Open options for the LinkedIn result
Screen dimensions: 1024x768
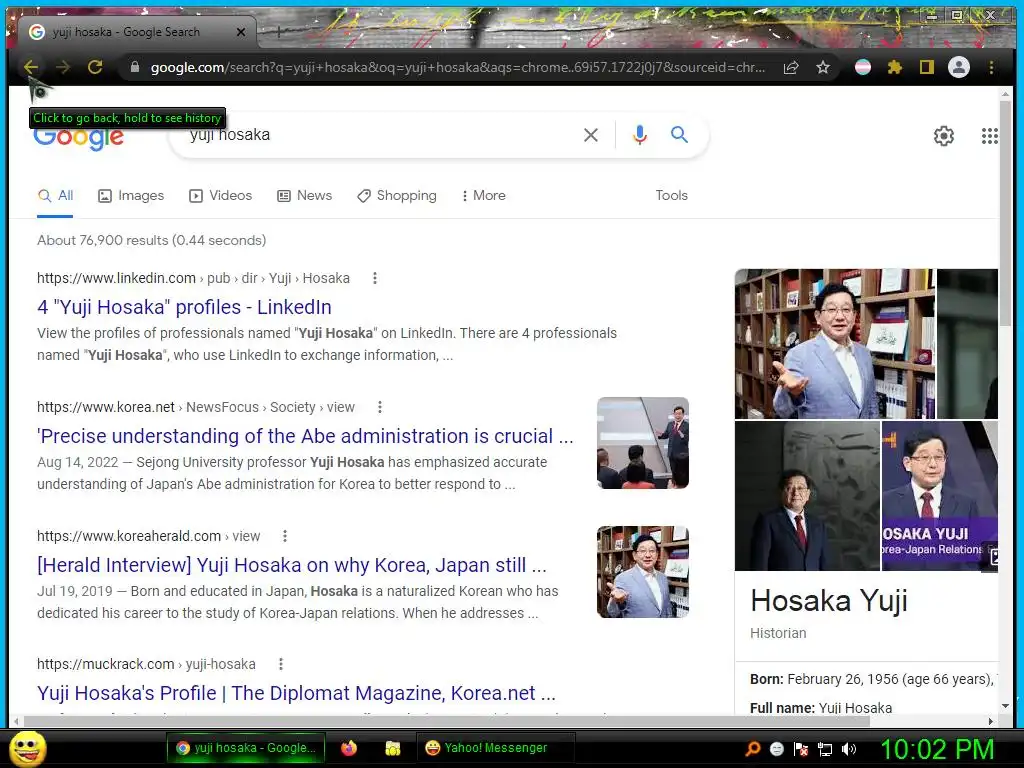pyautogui.click(x=375, y=278)
